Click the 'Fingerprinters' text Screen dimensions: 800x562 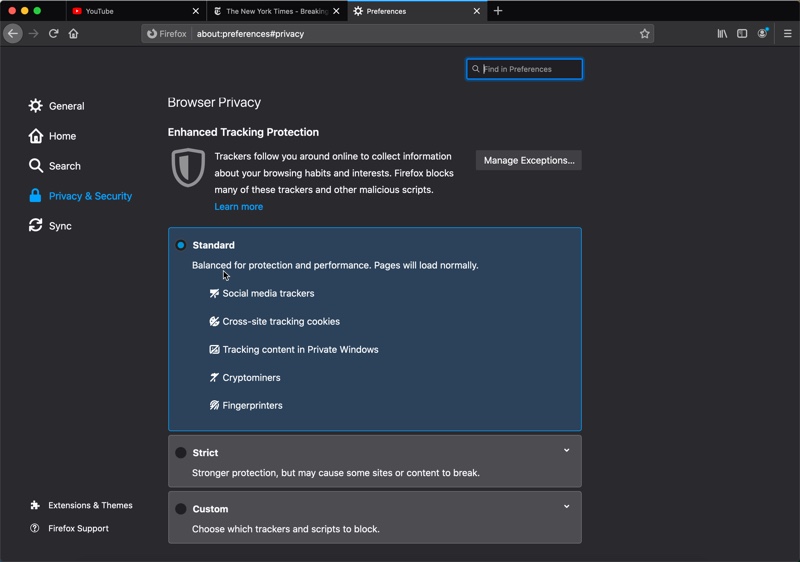[253, 405]
